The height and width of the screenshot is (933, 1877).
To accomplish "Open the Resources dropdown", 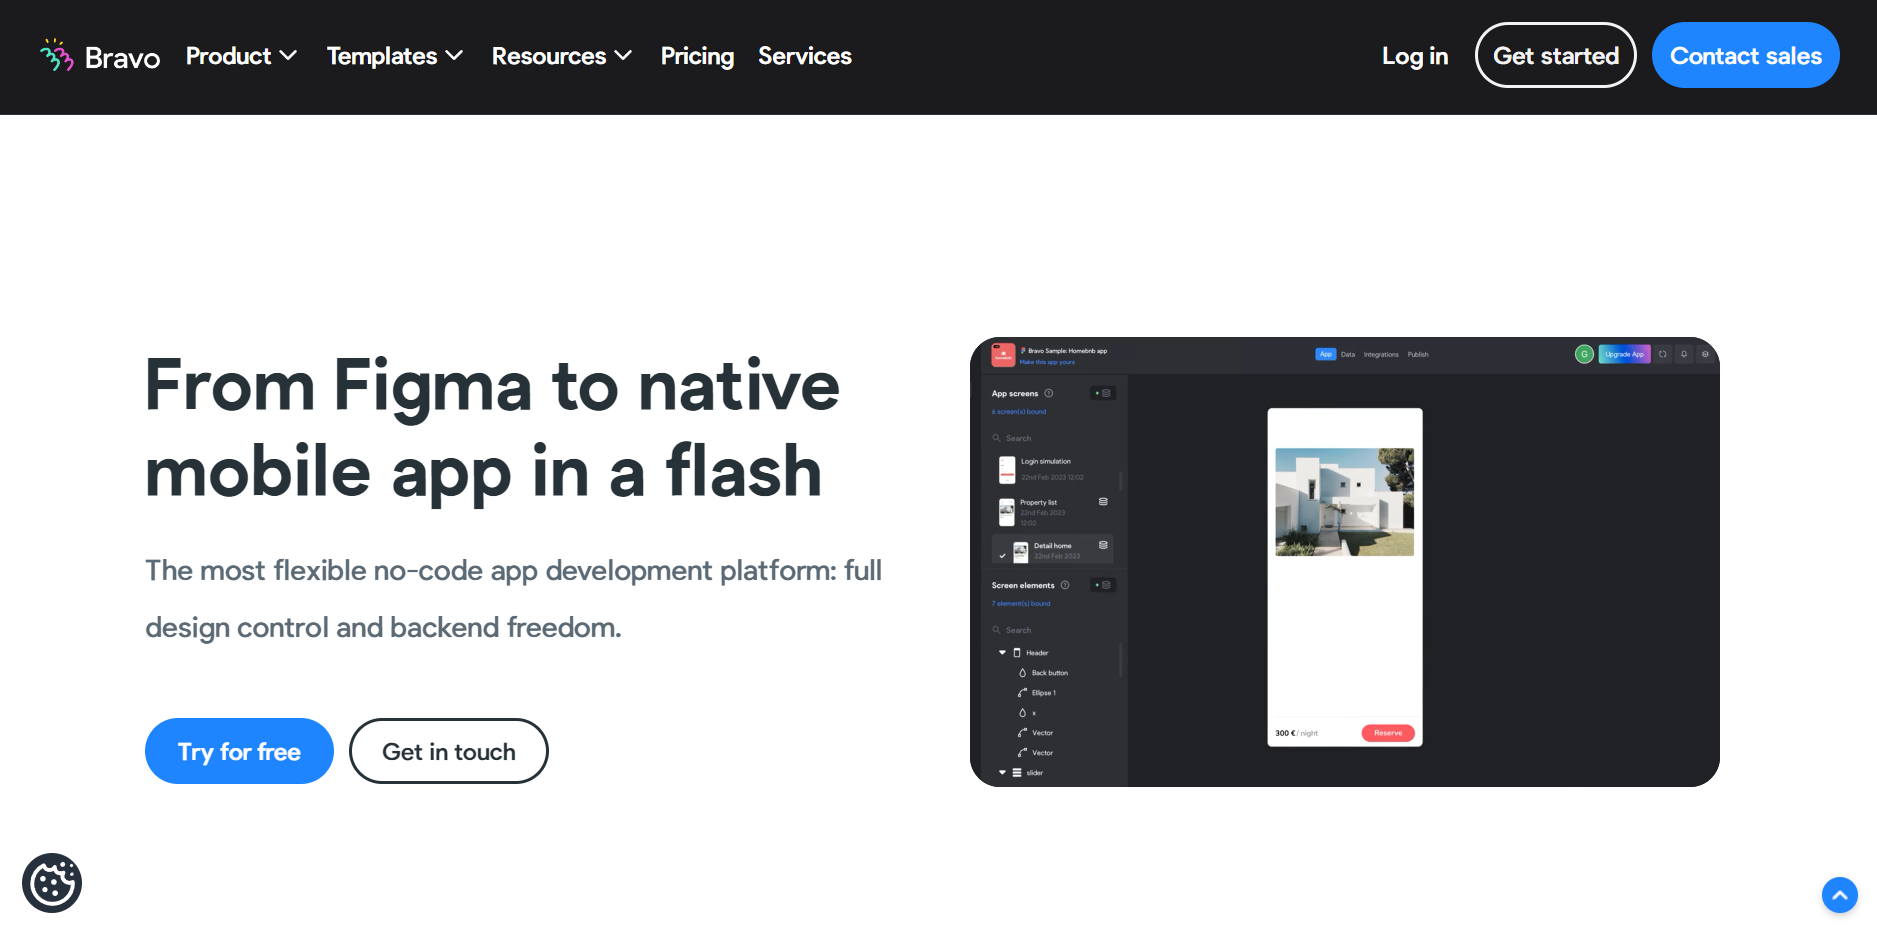I will pos(561,56).
